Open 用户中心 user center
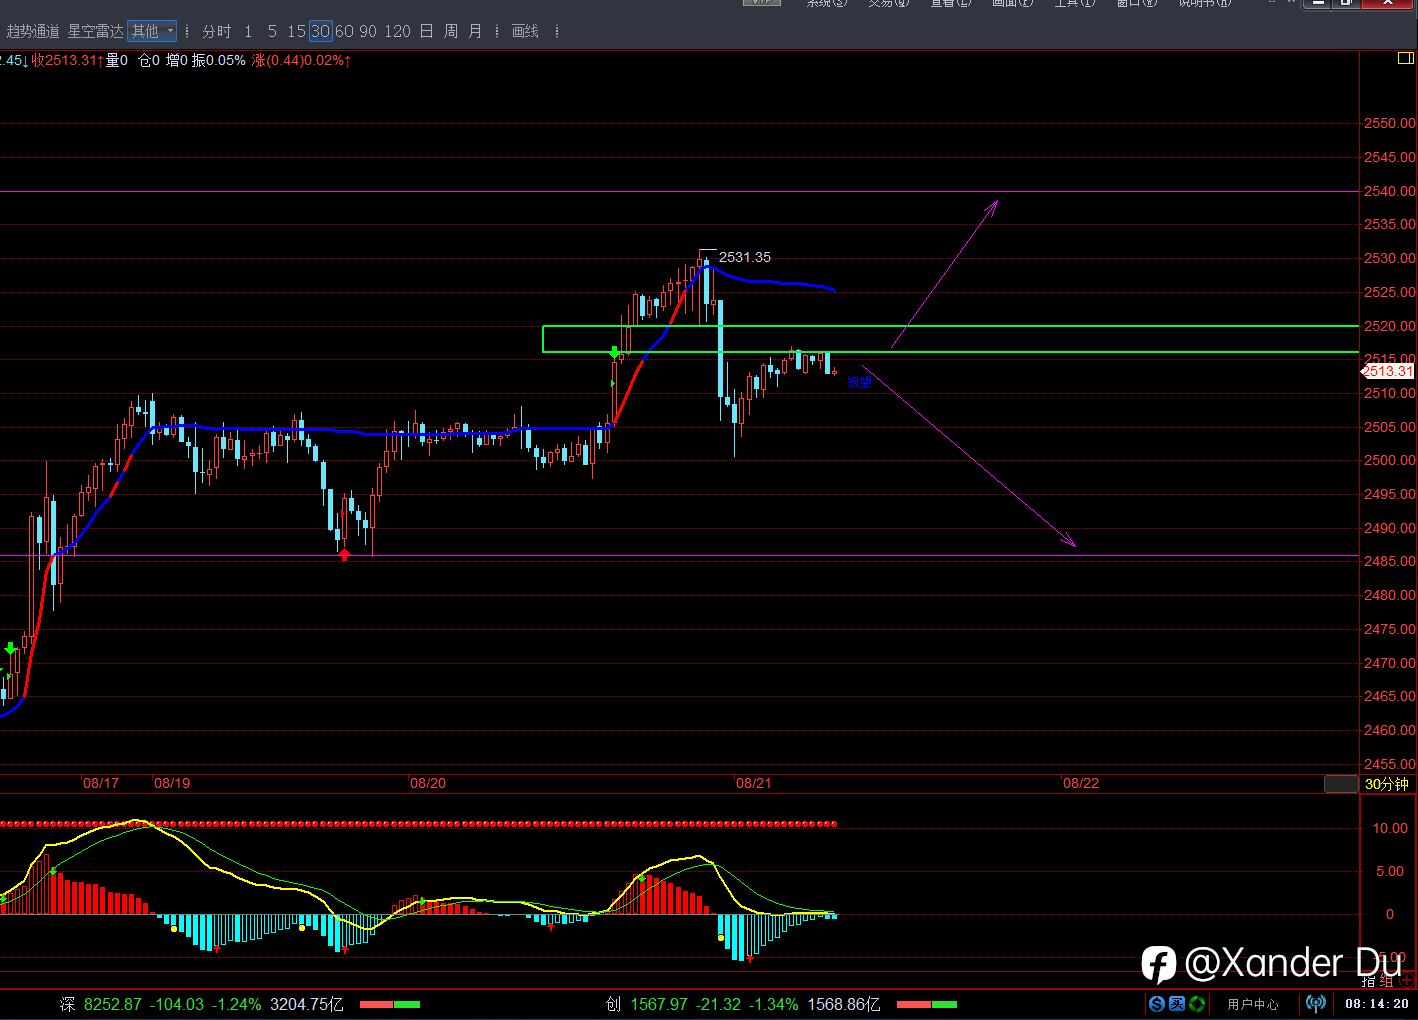 (x=1252, y=1004)
